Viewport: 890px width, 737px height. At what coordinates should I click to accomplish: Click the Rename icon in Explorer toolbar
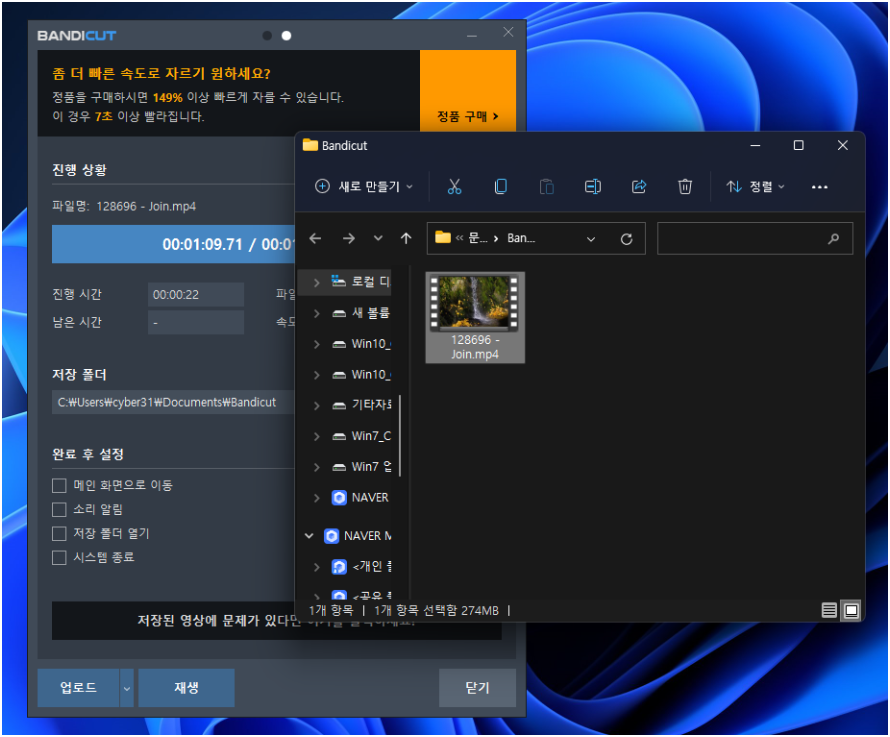click(593, 186)
